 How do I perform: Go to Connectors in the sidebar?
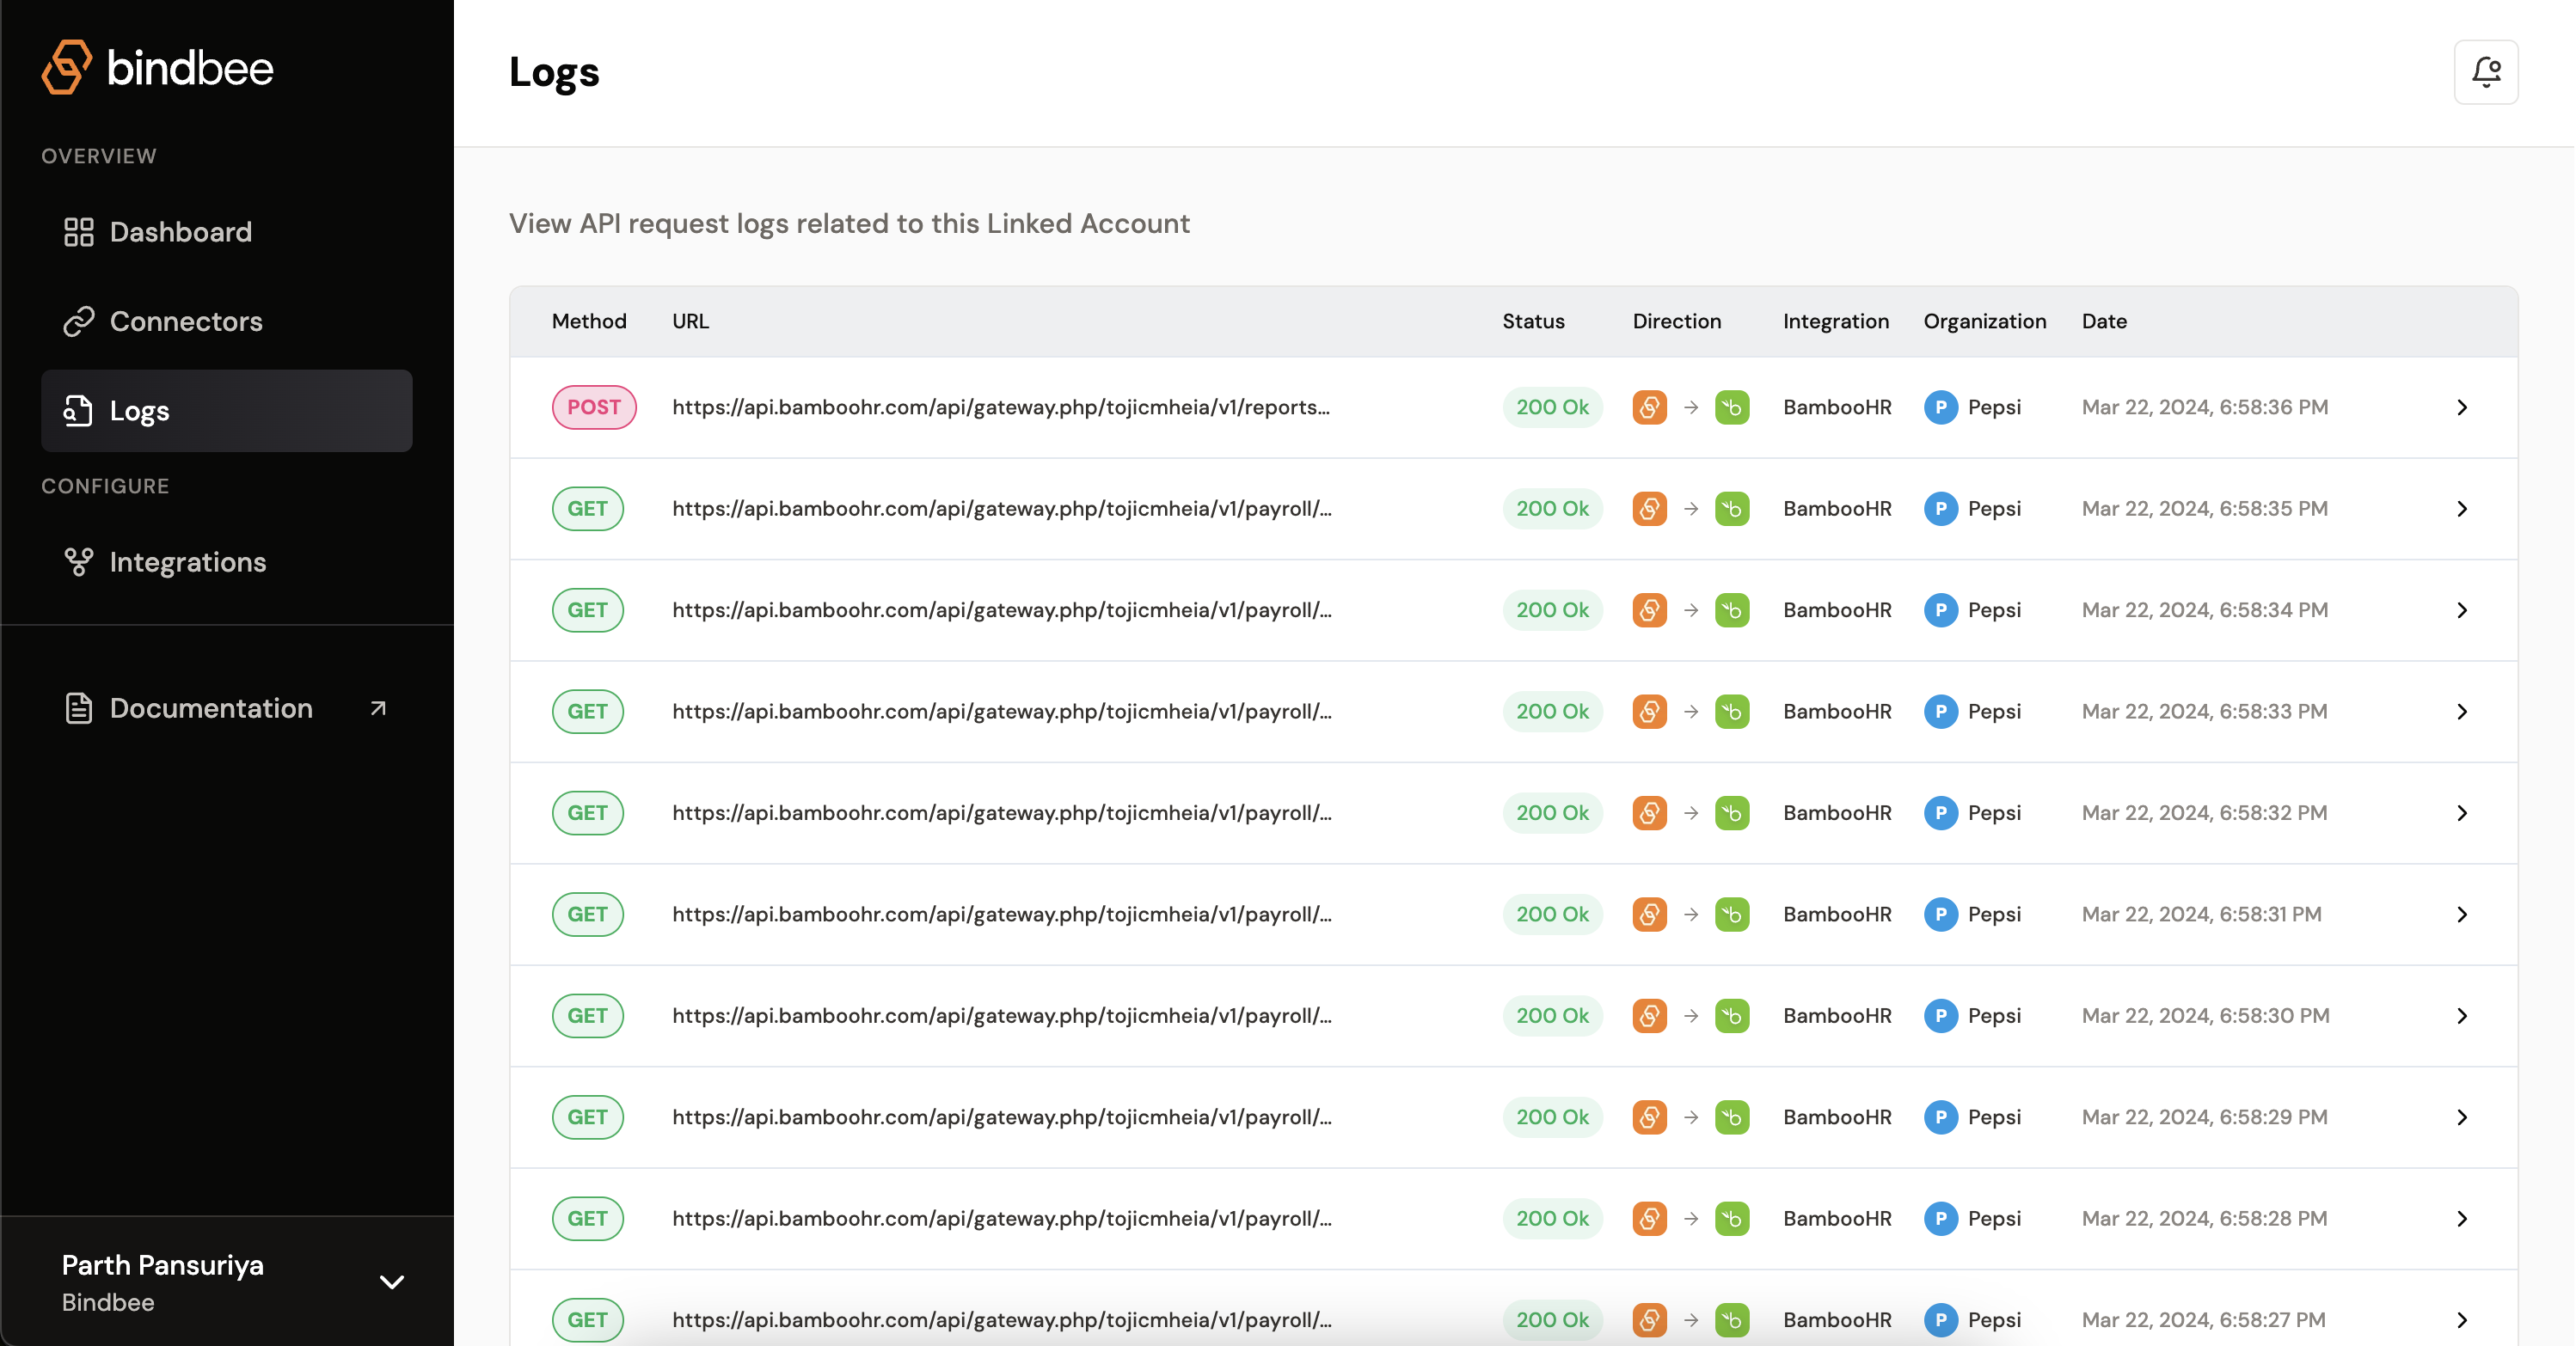pos(227,321)
